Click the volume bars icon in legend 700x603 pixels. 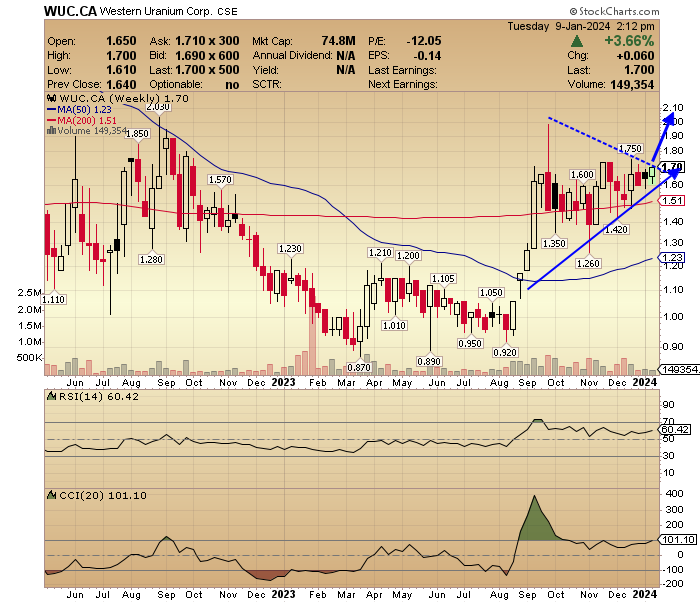51,130
